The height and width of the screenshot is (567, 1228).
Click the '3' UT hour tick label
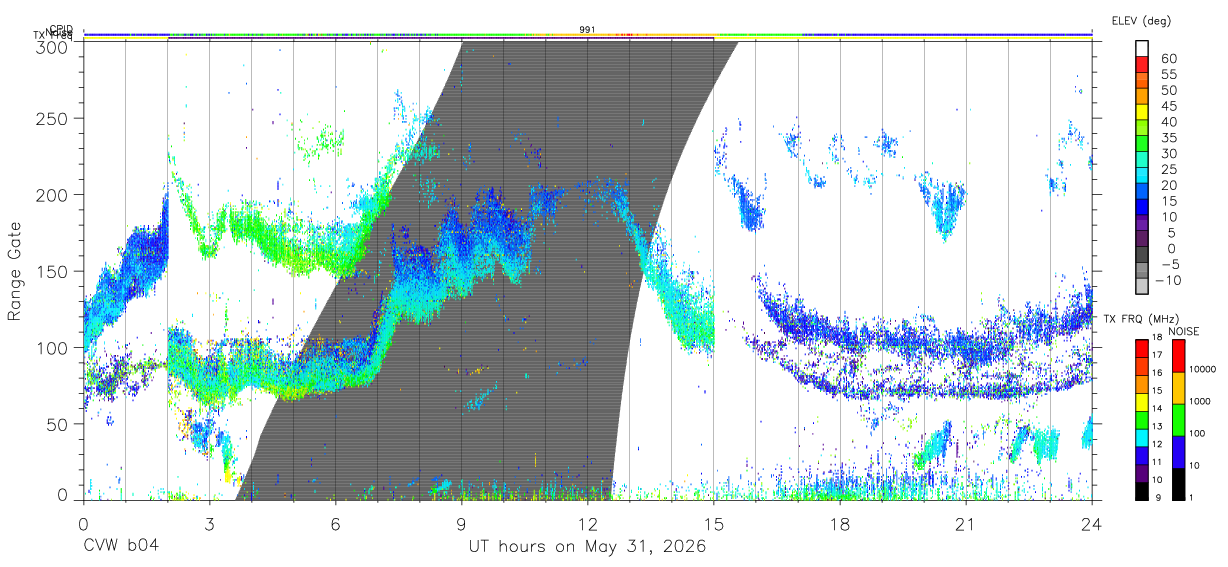209,523
